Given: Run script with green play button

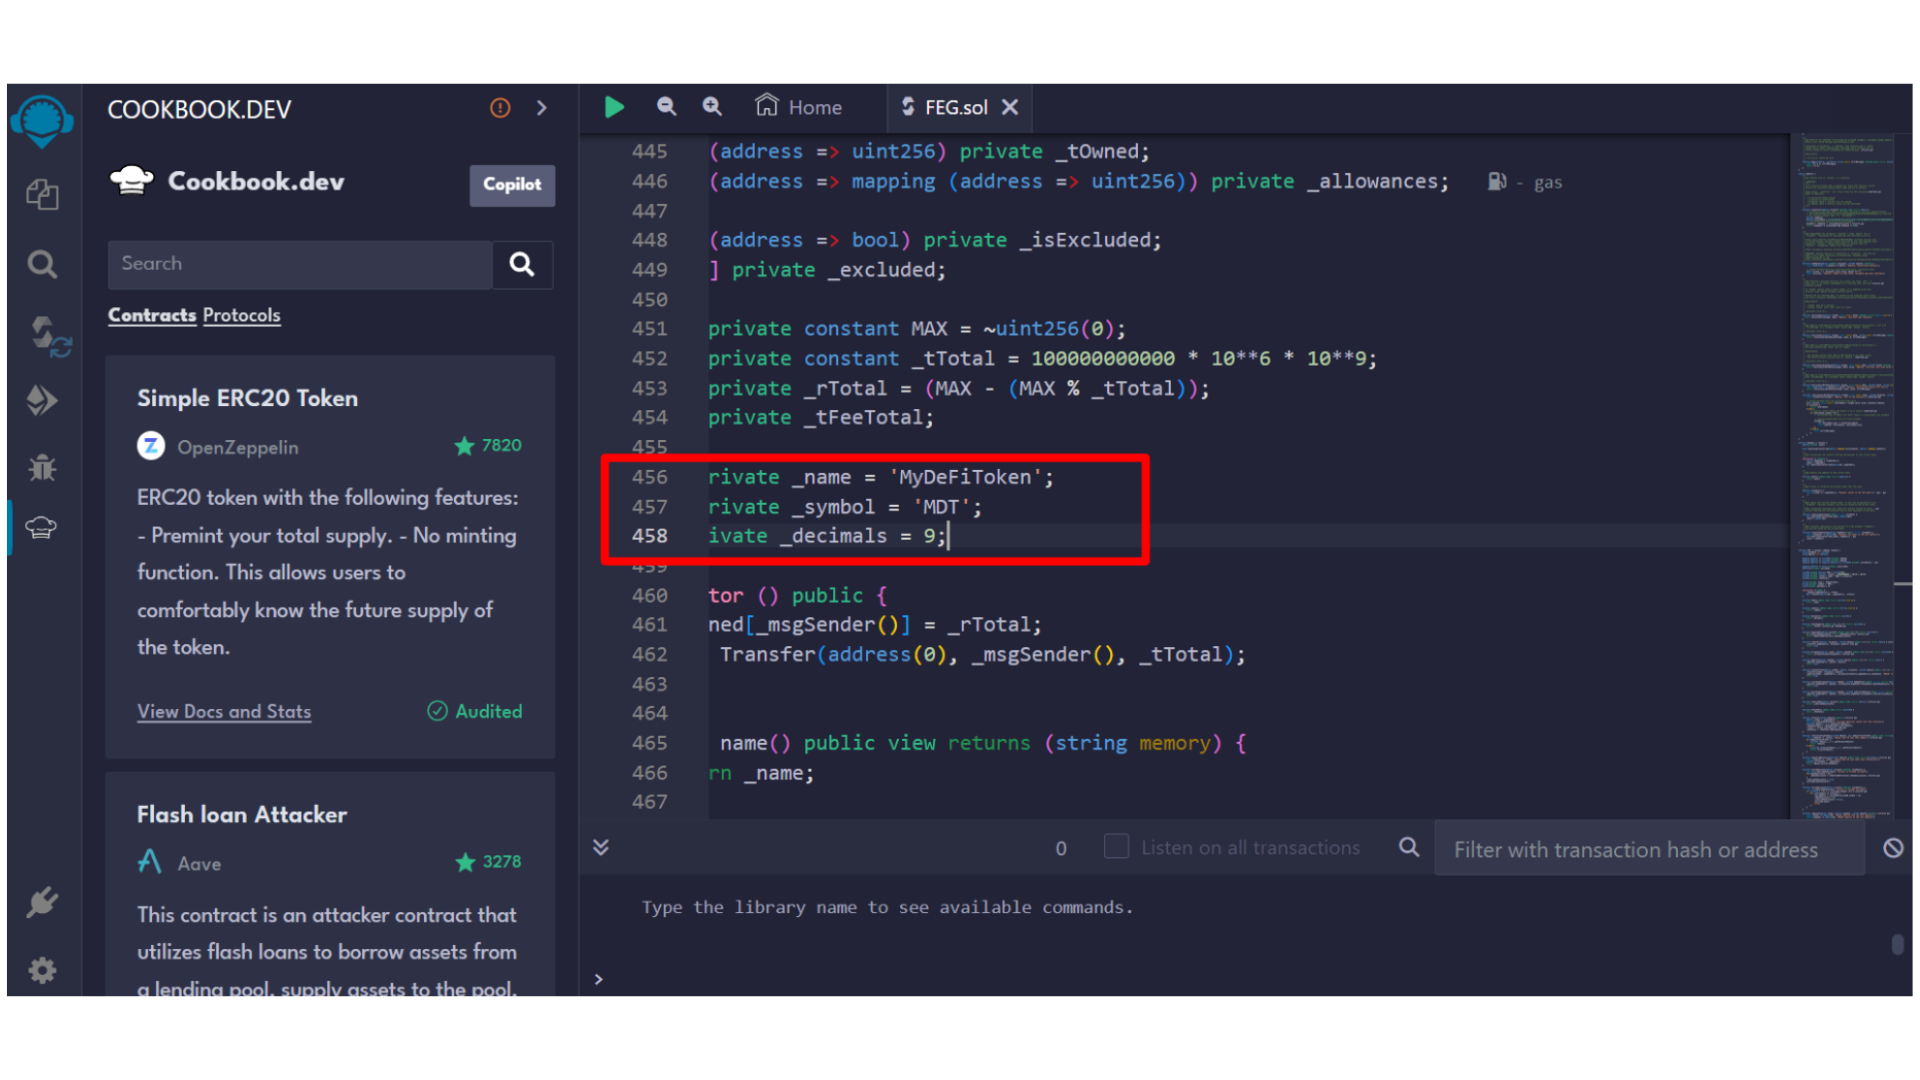Looking at the screenshot, I should [x=614, y=107].
